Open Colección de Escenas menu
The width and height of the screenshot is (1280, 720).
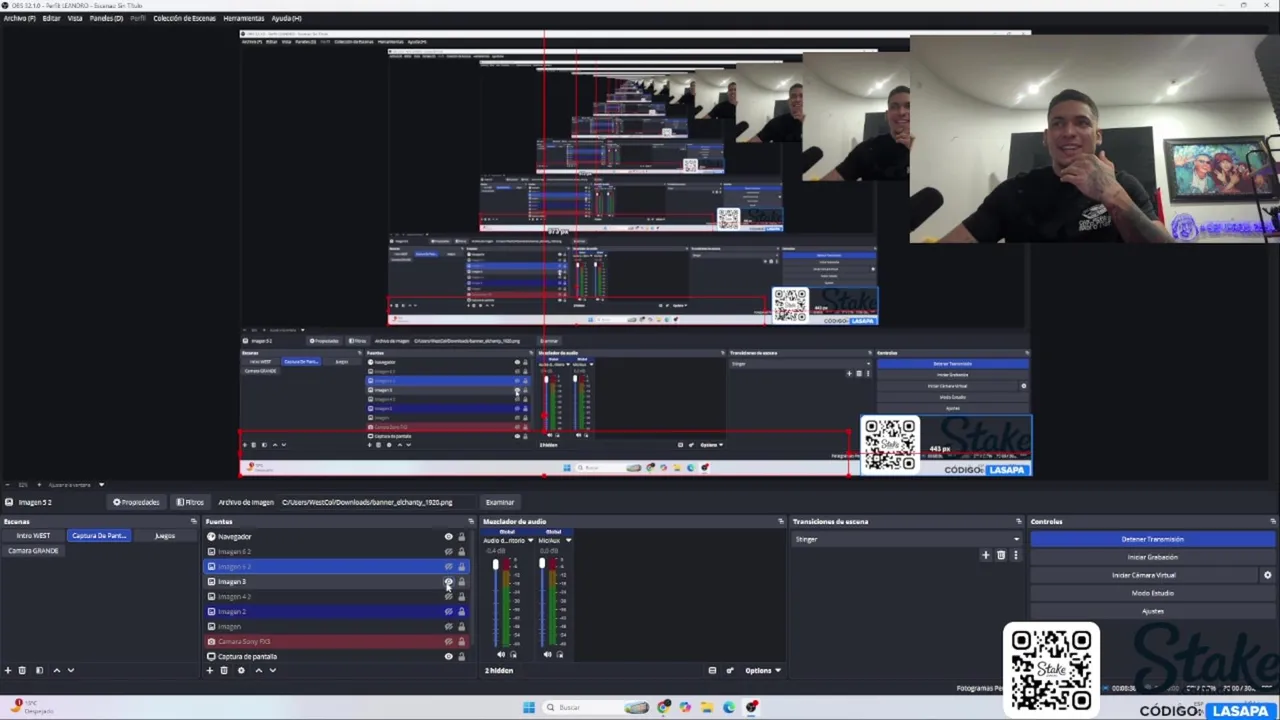tap(184, 18)
